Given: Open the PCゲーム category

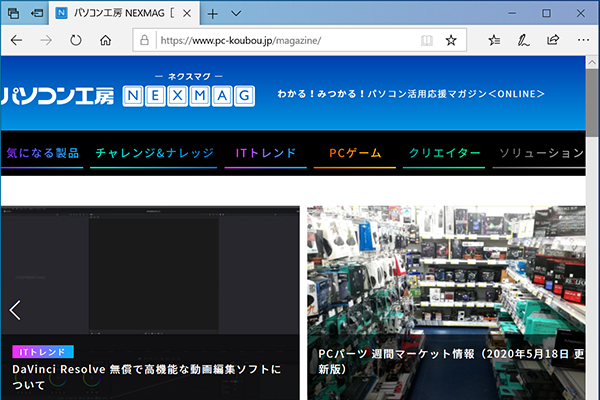Looking at the screenshot, I should point(354,153).
